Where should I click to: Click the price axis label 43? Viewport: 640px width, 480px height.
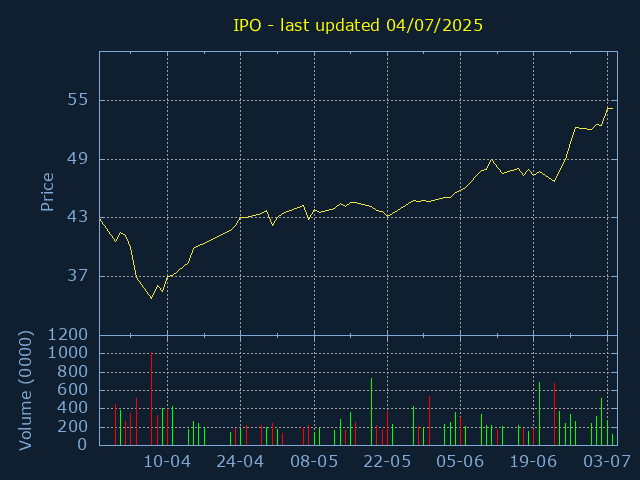[78, 217]
